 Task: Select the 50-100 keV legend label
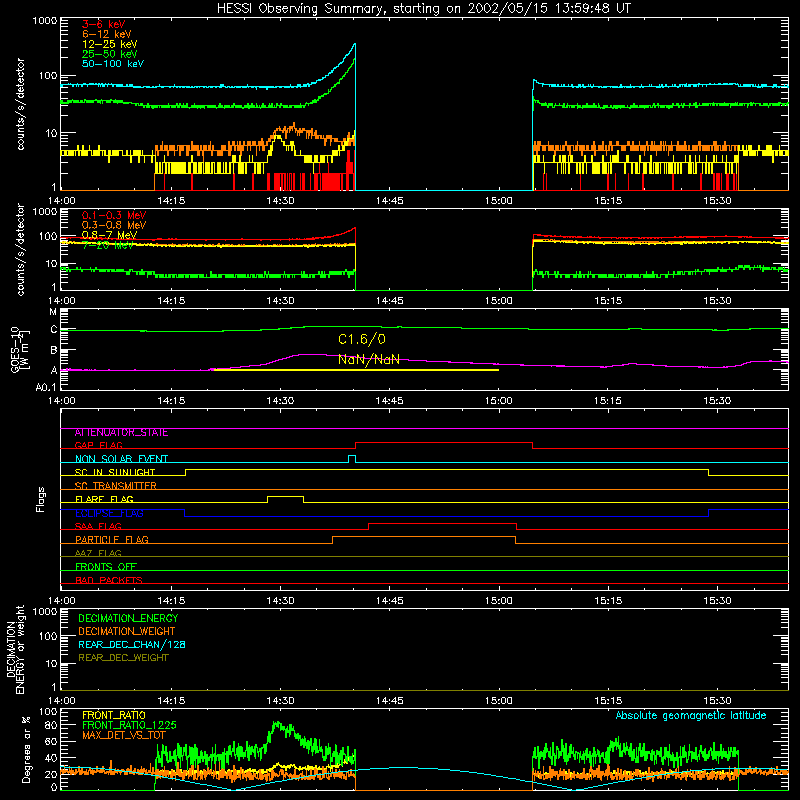pos(113,64)
